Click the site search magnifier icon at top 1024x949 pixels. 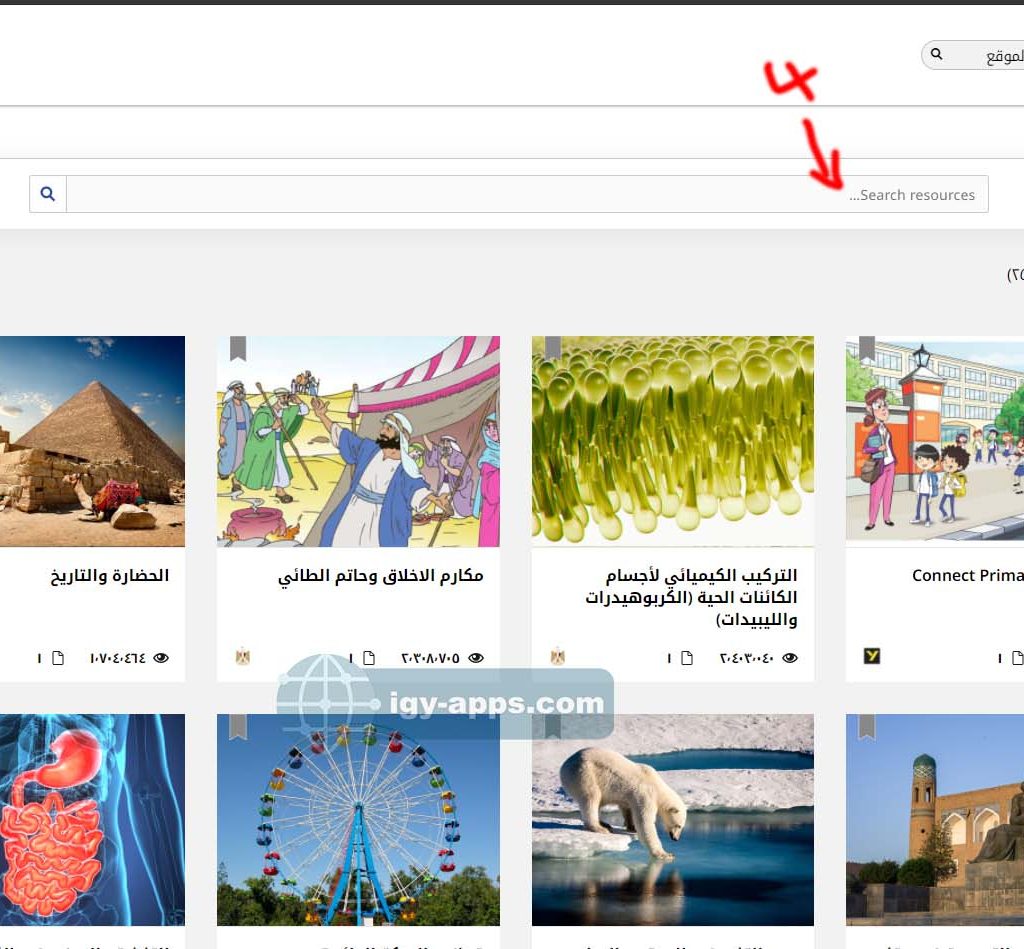(x=936, y=54)
